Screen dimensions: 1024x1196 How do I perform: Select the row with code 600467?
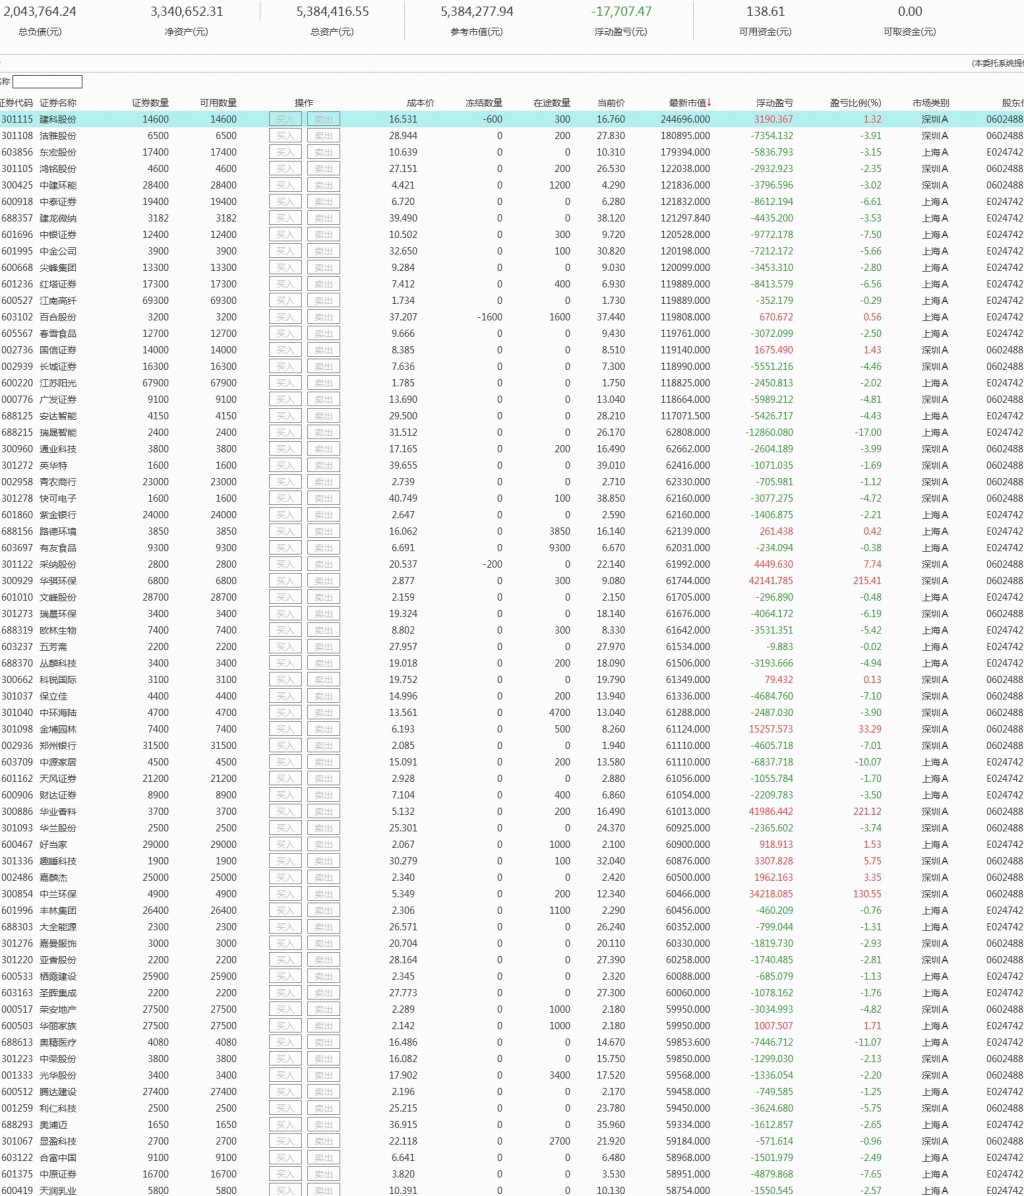512,844
